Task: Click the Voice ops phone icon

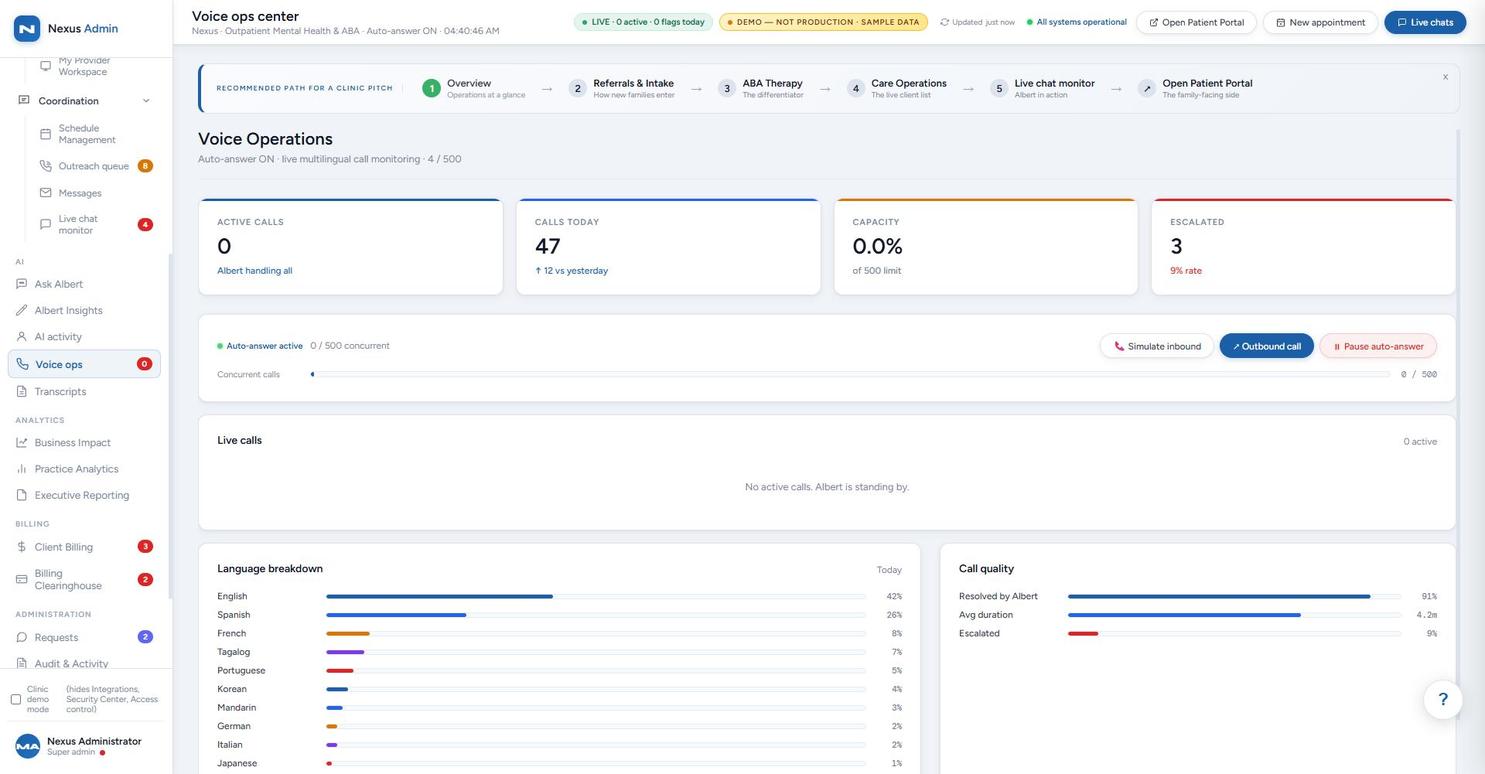Action: pos(22,364)
